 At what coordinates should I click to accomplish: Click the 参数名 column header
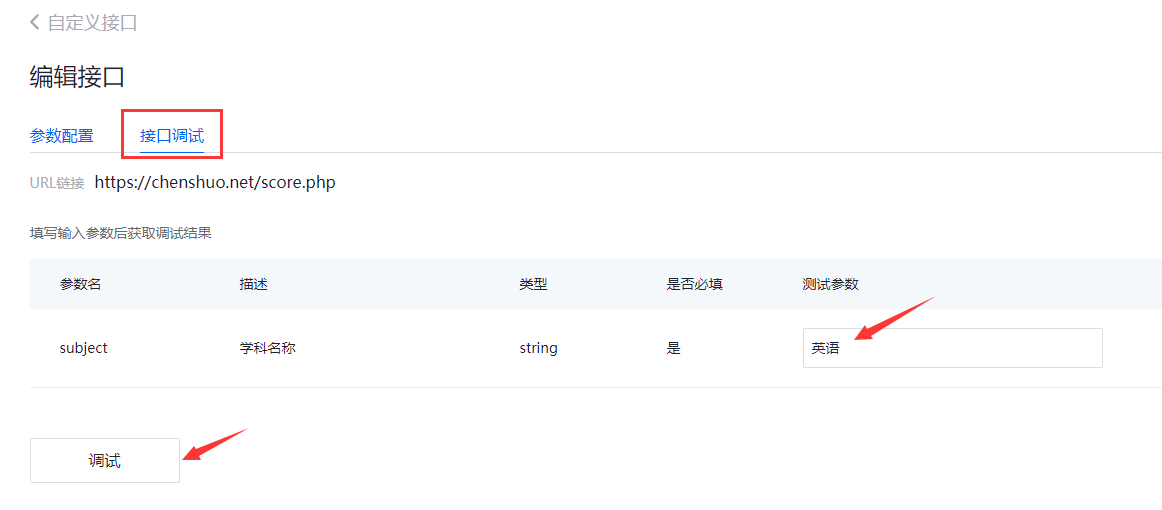[80, 284]
